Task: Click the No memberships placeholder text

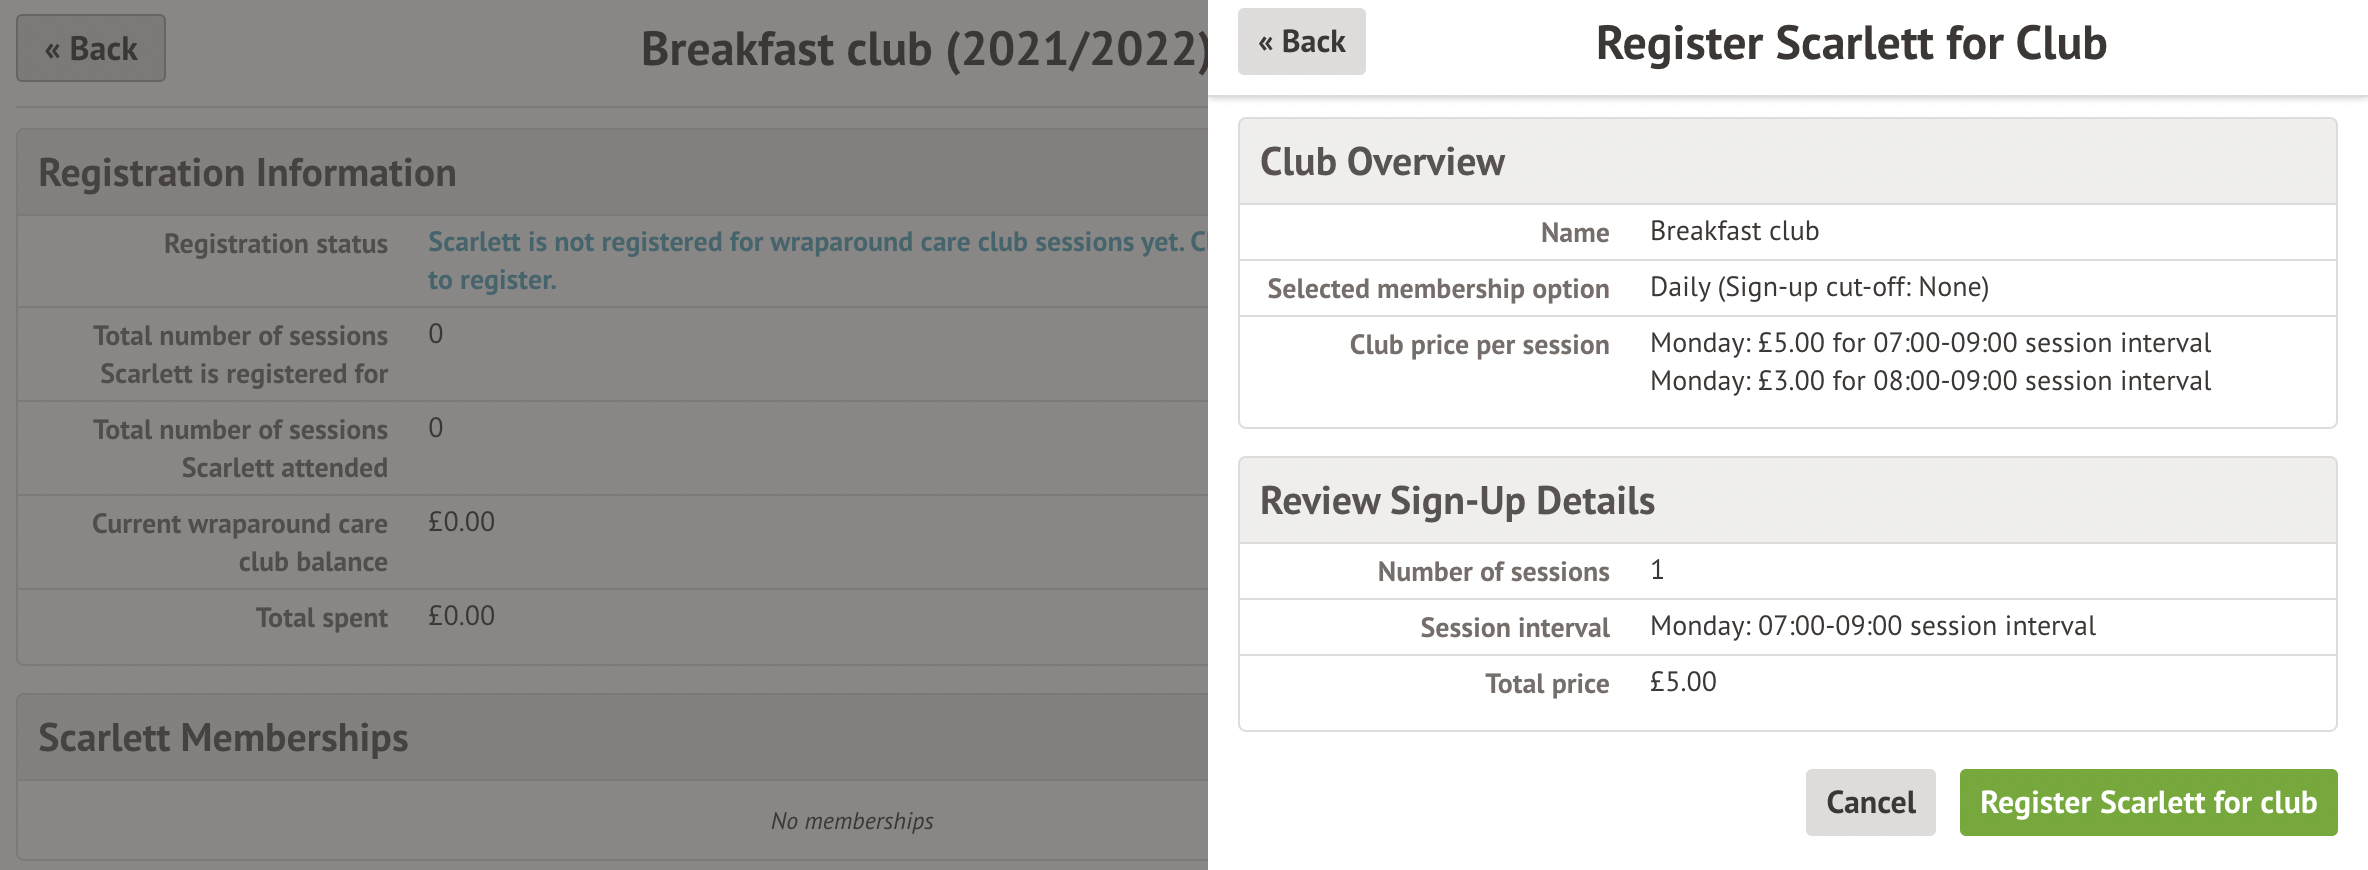Action: pos(852,821)
